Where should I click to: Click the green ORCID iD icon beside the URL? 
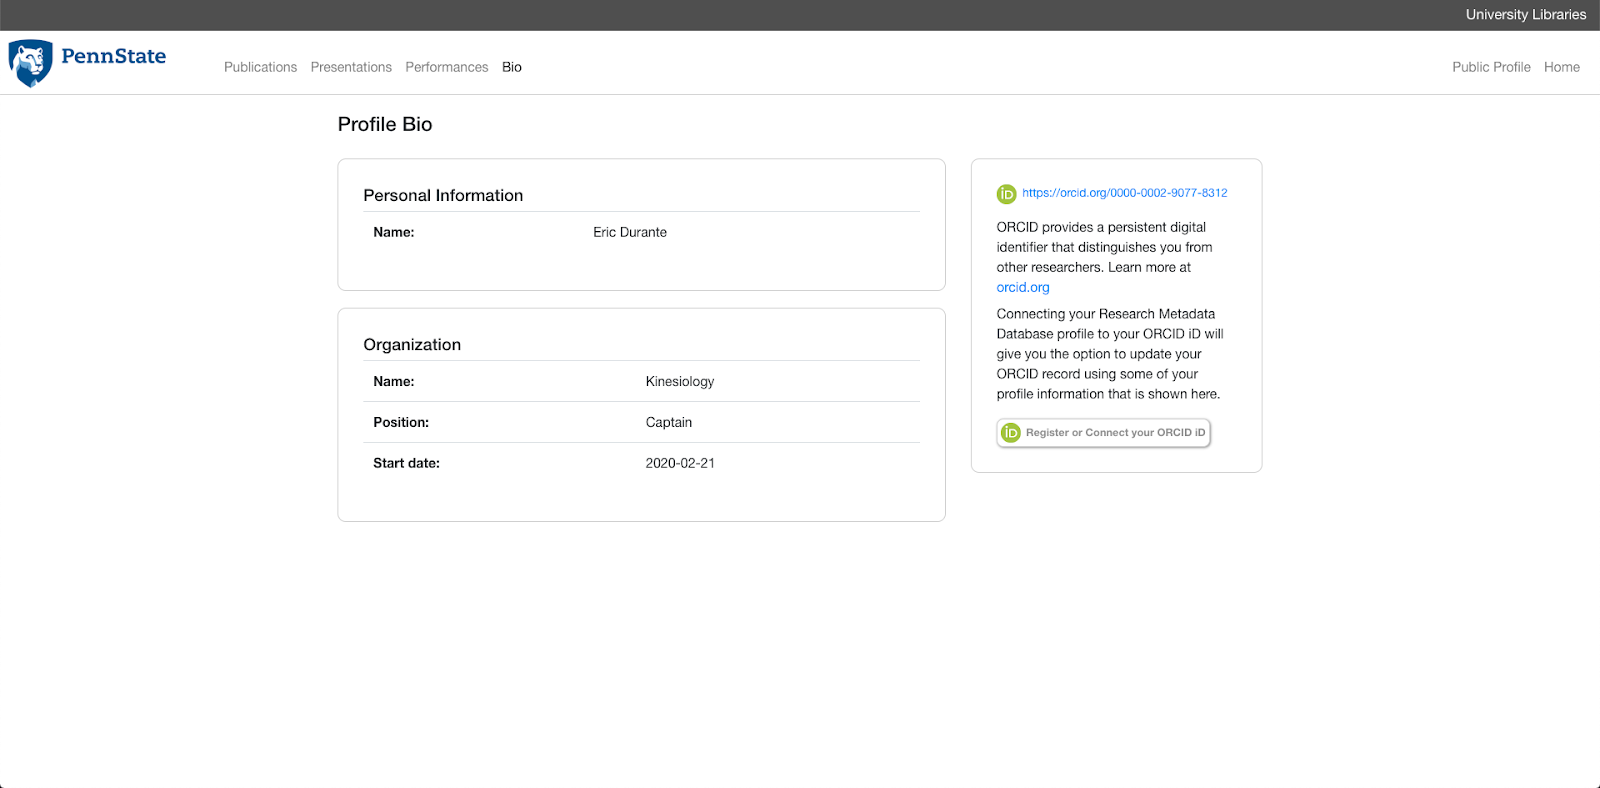pyautogui.click(x=1006, y=194)
